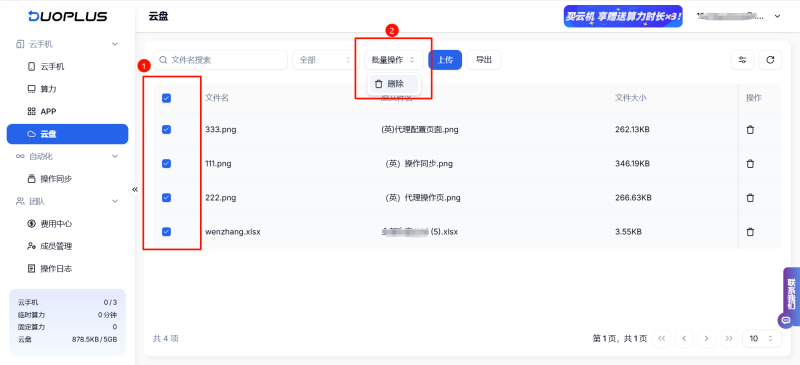
Task: Open the column filter settings icon
Action: [x=742, y=60]
